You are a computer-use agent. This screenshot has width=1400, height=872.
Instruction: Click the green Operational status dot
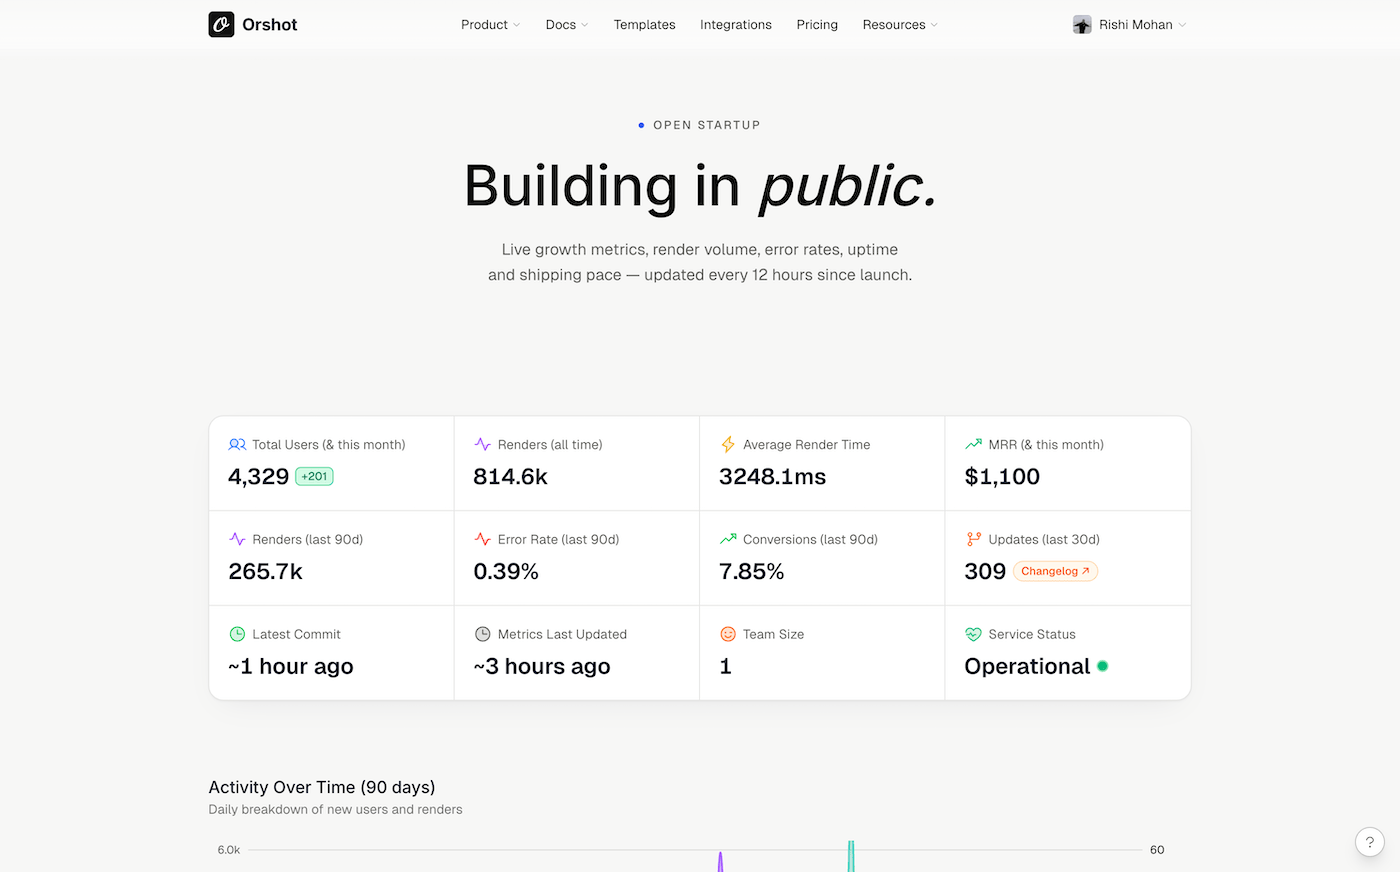pyautogui.click(x=1102, y=666)
